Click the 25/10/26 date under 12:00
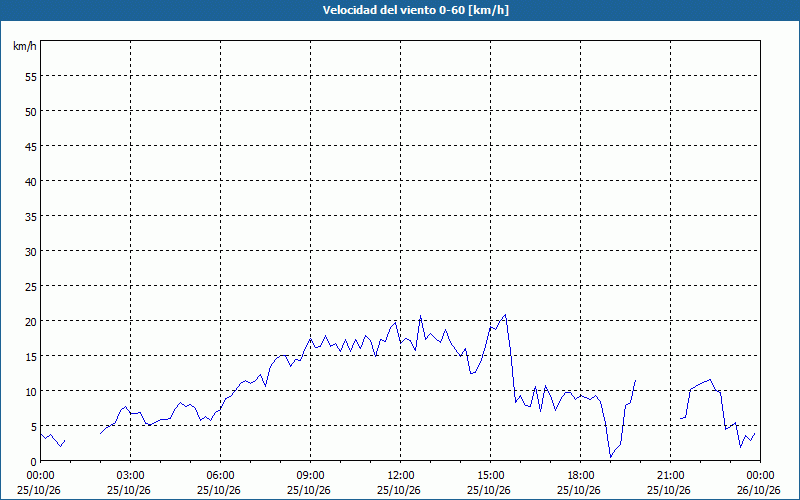 (x=399, y=490)
